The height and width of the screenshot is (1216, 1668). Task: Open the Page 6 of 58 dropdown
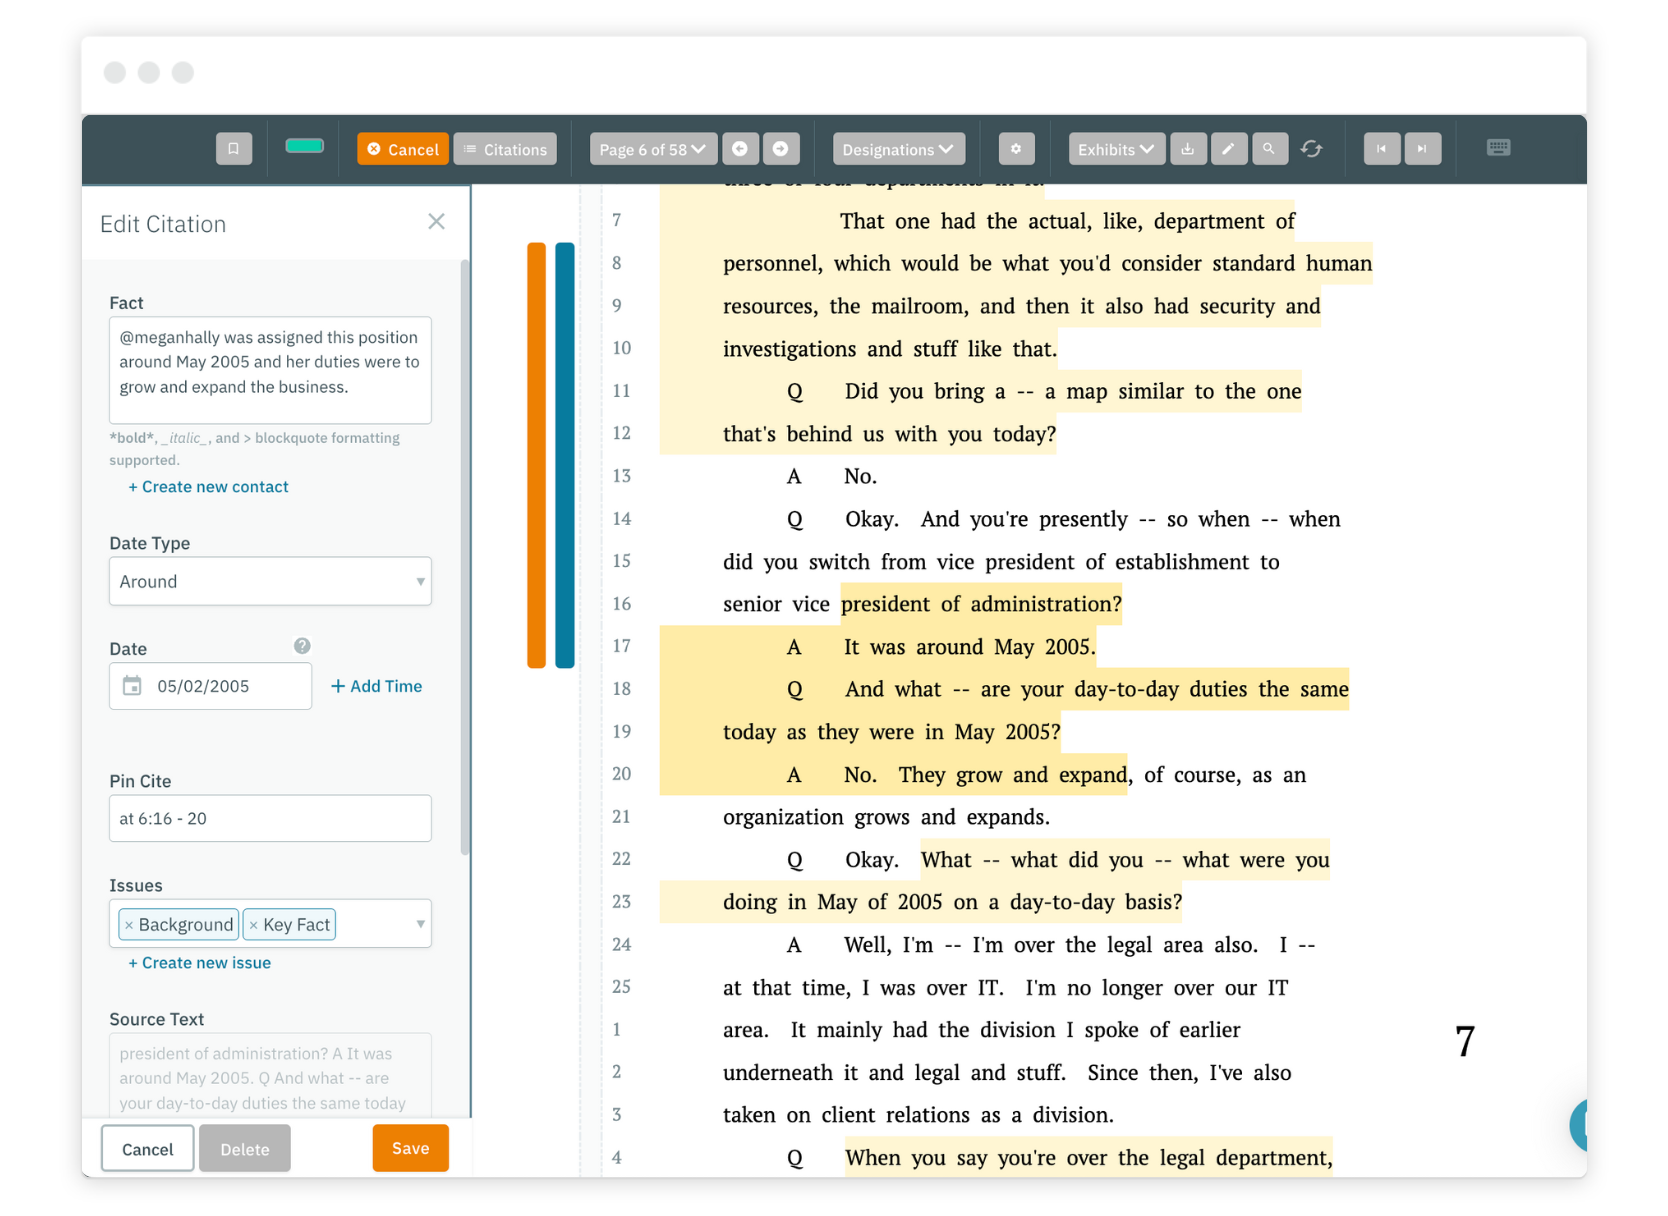652,148
